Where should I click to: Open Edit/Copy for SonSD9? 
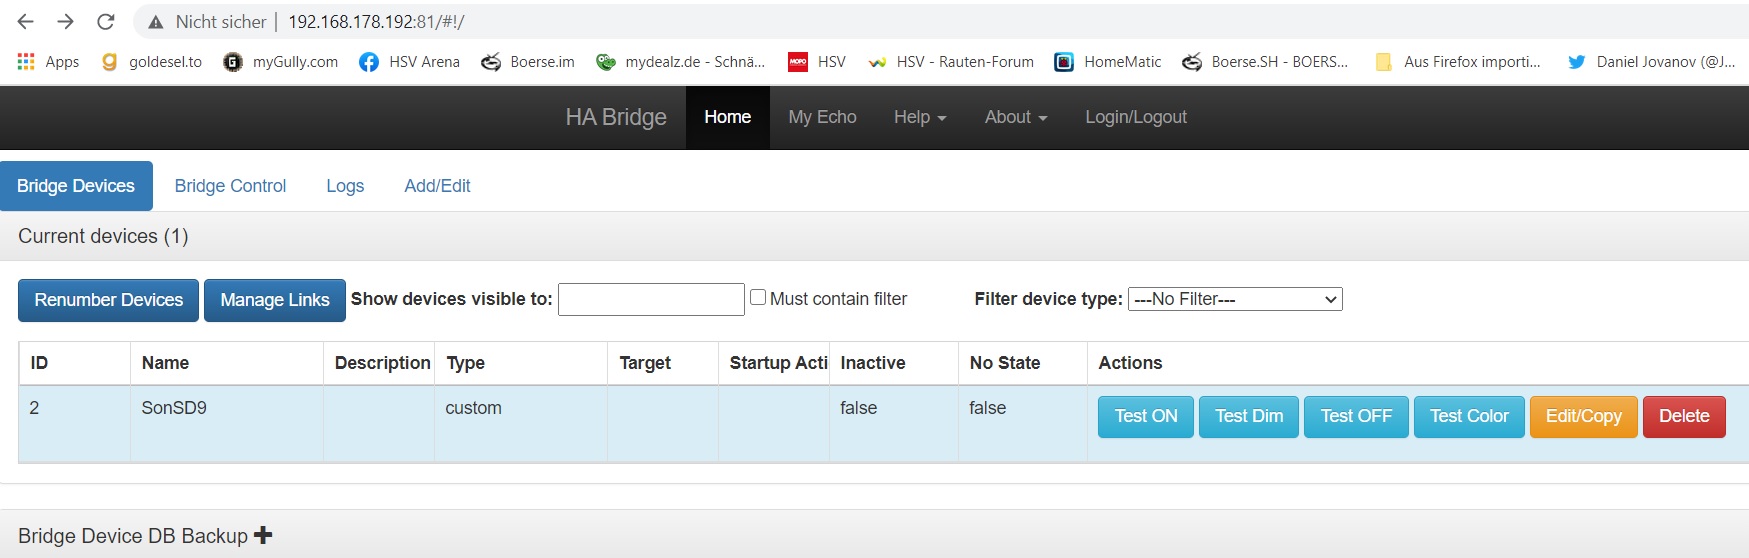(1583, 416)
